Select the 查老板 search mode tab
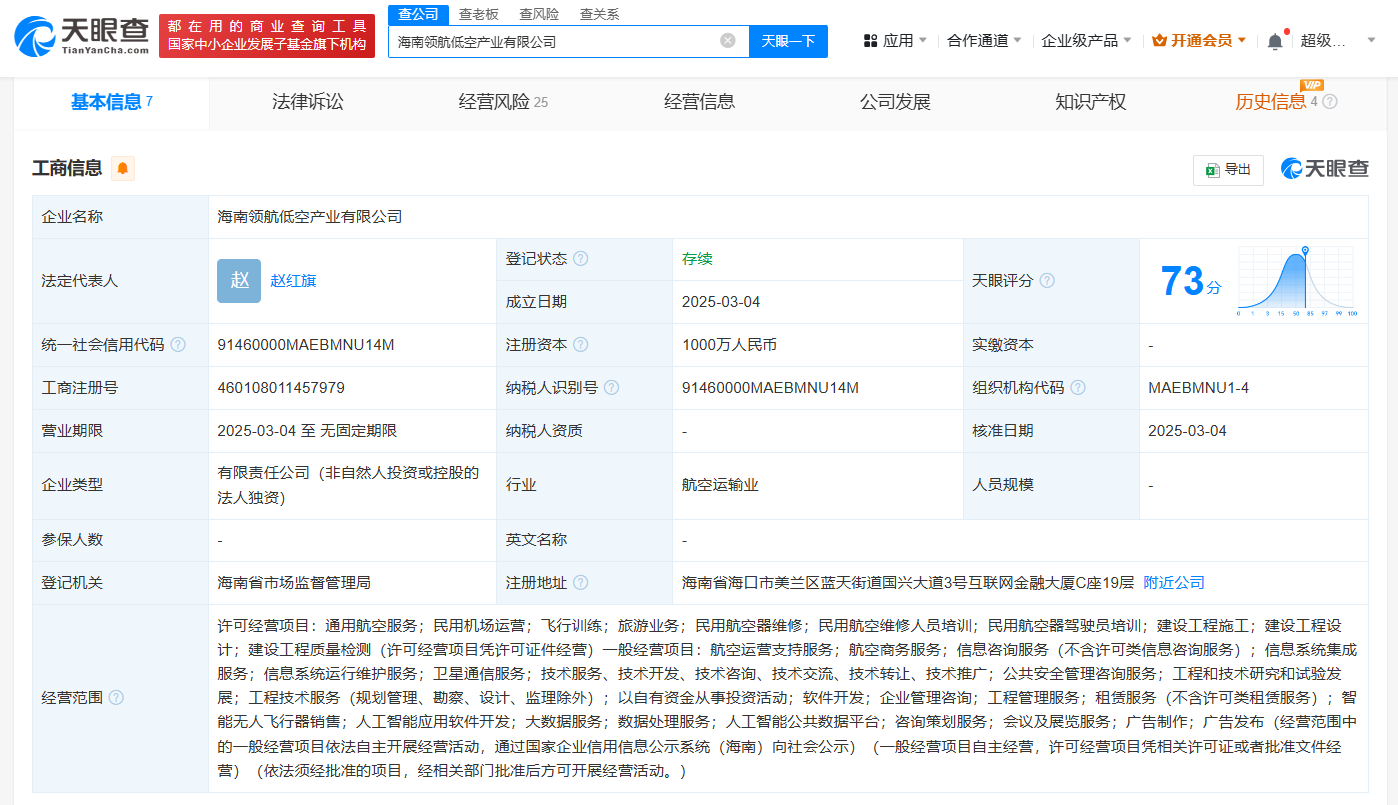The width and height of the screenshot is (1398, 805). point(479,14)
